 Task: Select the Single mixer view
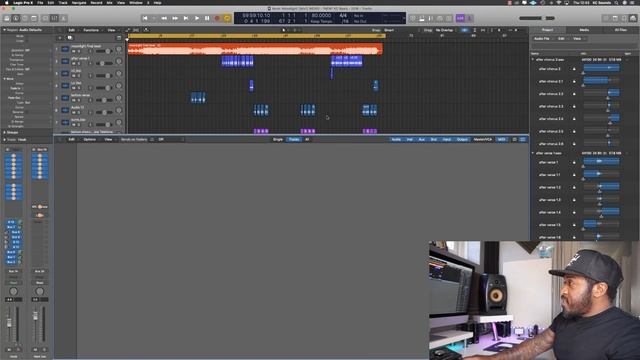point(278,140)
